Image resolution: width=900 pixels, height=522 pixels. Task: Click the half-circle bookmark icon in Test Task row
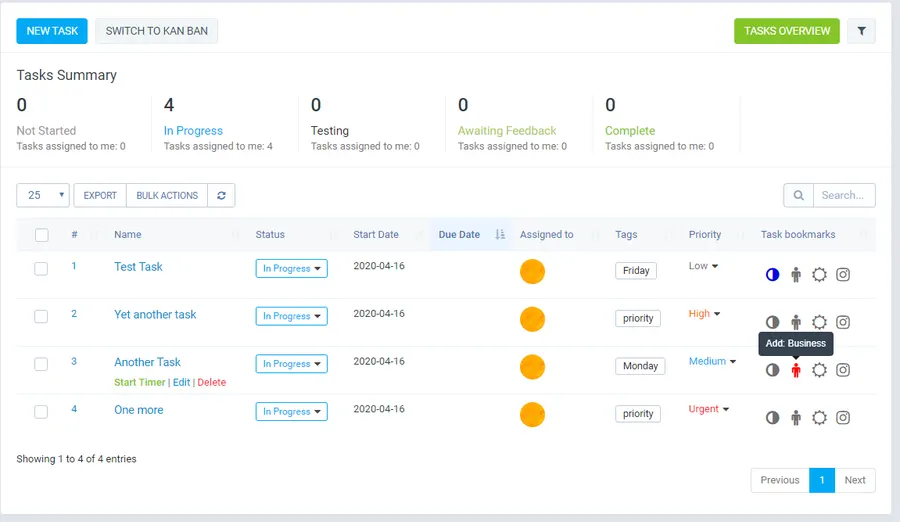click(x=773, y=274)
